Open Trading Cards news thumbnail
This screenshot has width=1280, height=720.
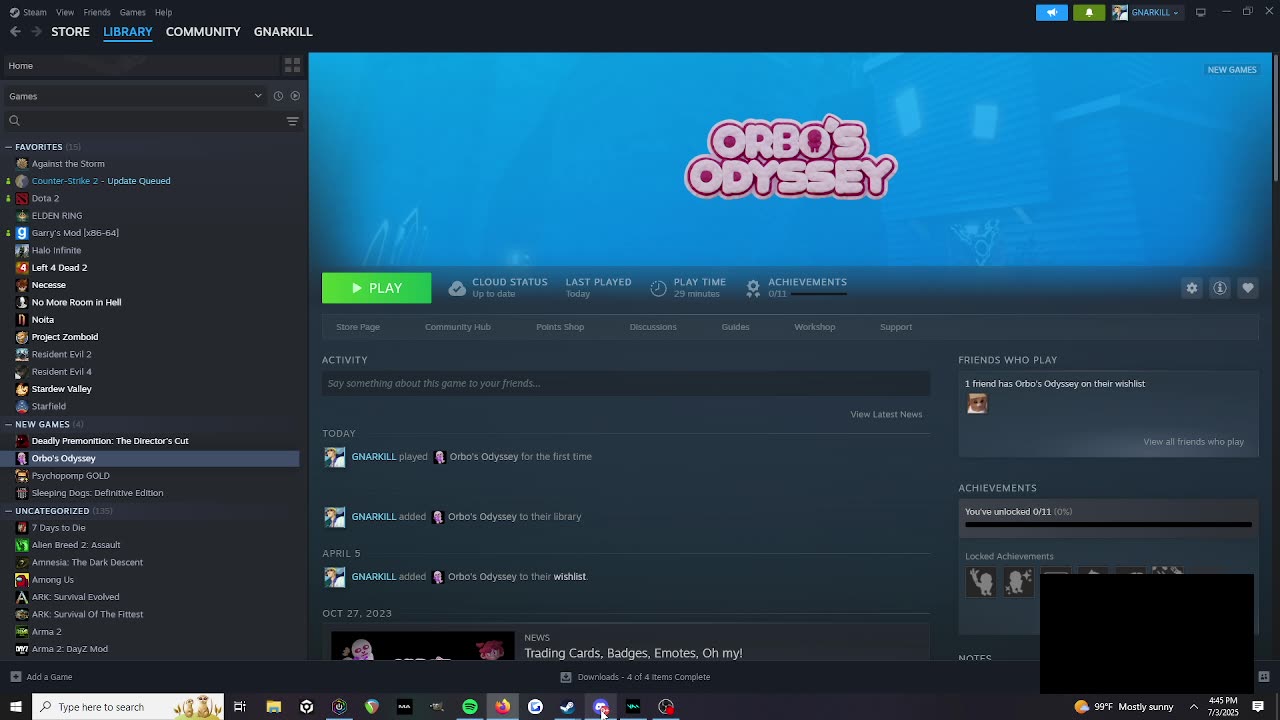(x=423, y=646)
